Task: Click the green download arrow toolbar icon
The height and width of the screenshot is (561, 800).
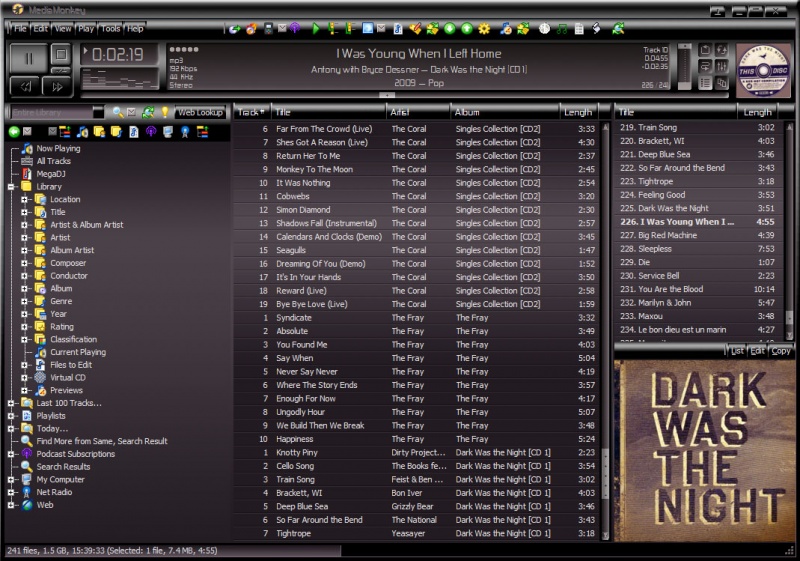Action: pos(449,29)
